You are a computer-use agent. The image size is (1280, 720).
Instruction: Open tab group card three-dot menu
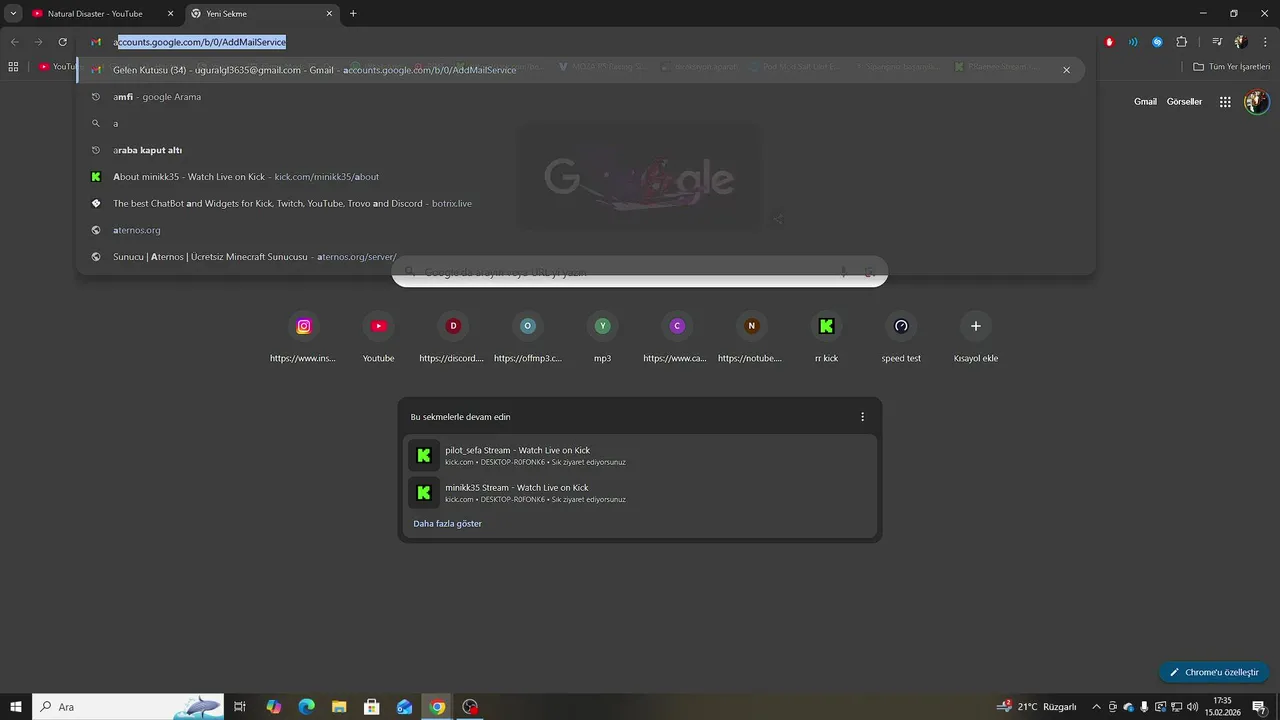(x=862, y=417)
